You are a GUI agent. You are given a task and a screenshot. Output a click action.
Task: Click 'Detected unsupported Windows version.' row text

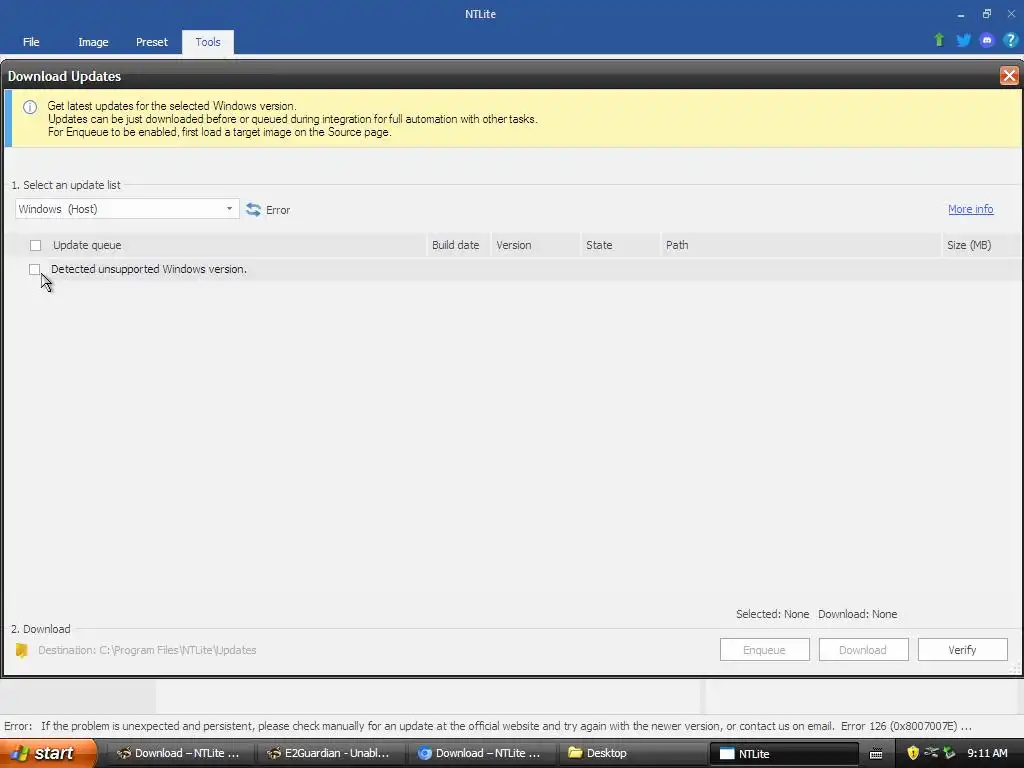click(149, 269)
